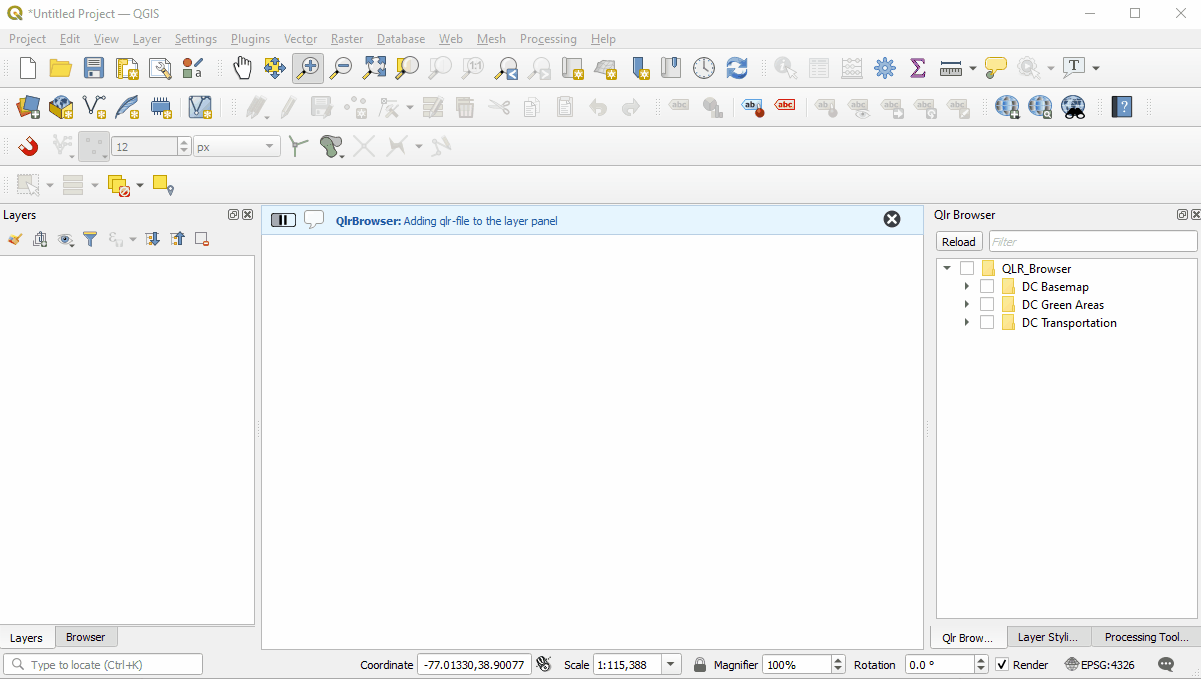
Task: Enable the Render checkbox
Action: click(x=1001, y=664)
